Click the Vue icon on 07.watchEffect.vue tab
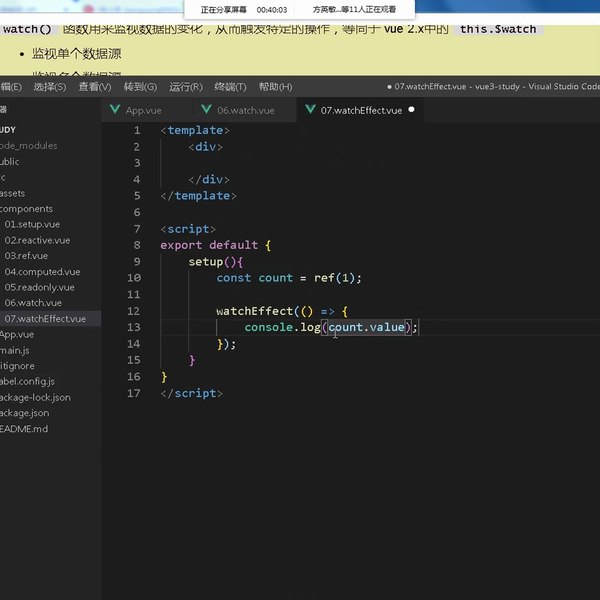 pos(310,110)
